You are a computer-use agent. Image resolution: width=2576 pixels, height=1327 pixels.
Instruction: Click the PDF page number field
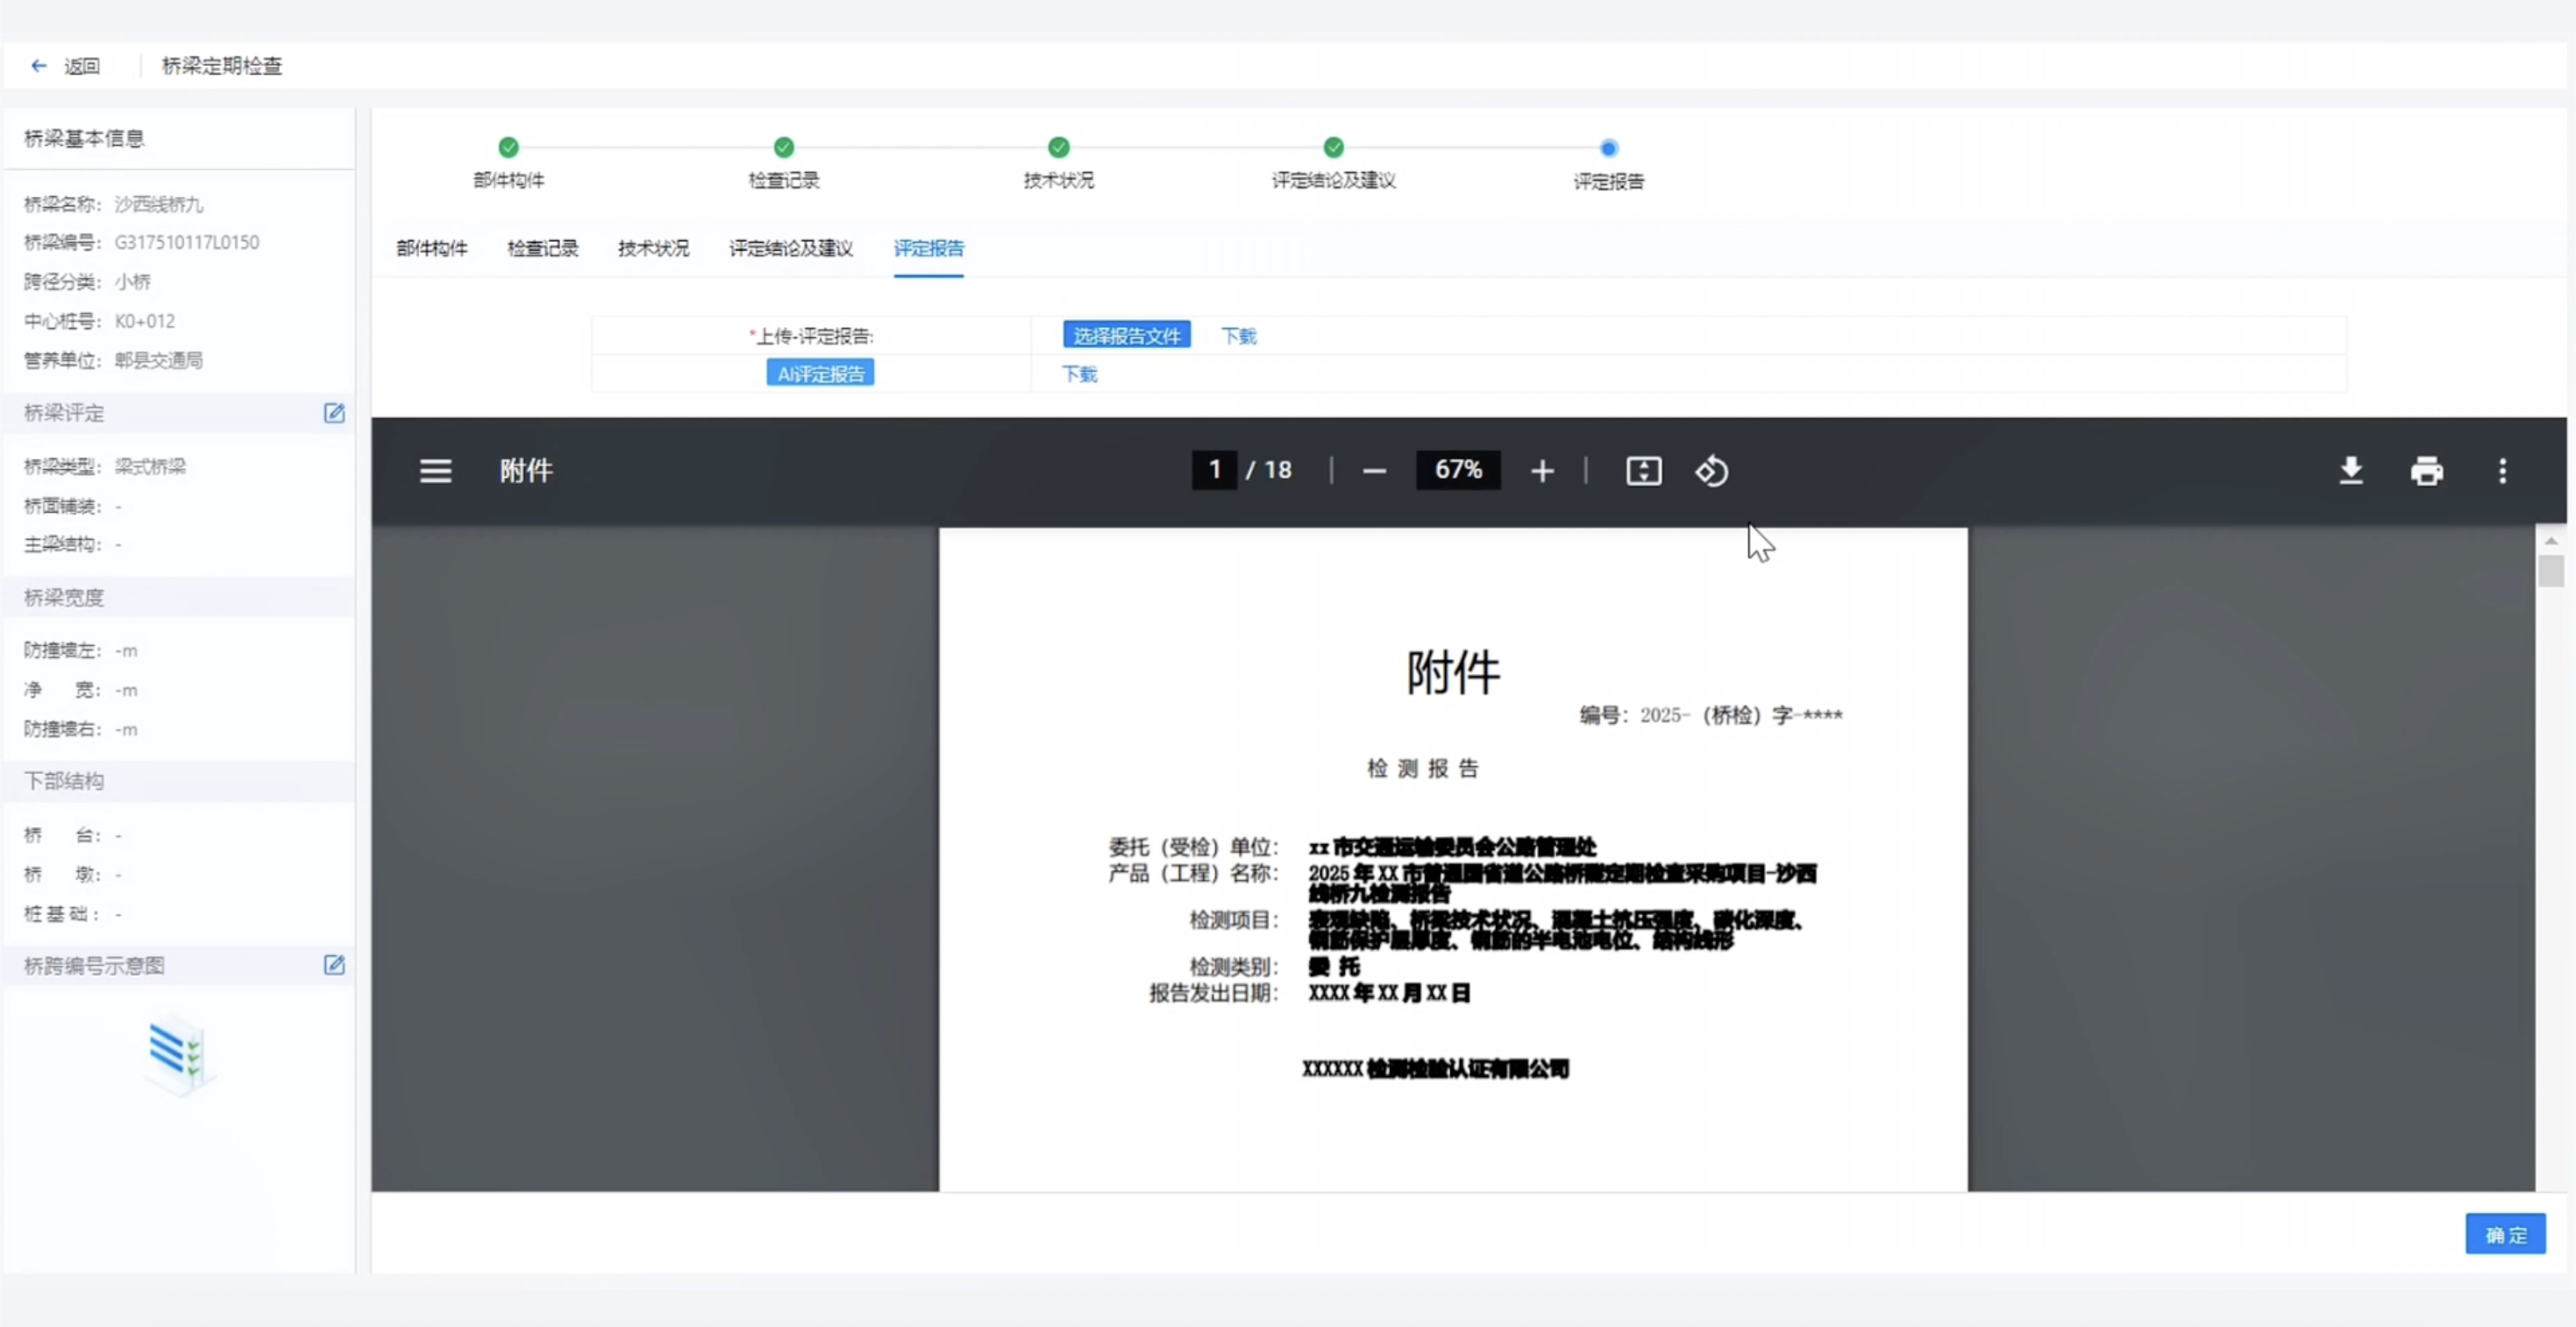pyautogui.click(x=1214, y=470)
